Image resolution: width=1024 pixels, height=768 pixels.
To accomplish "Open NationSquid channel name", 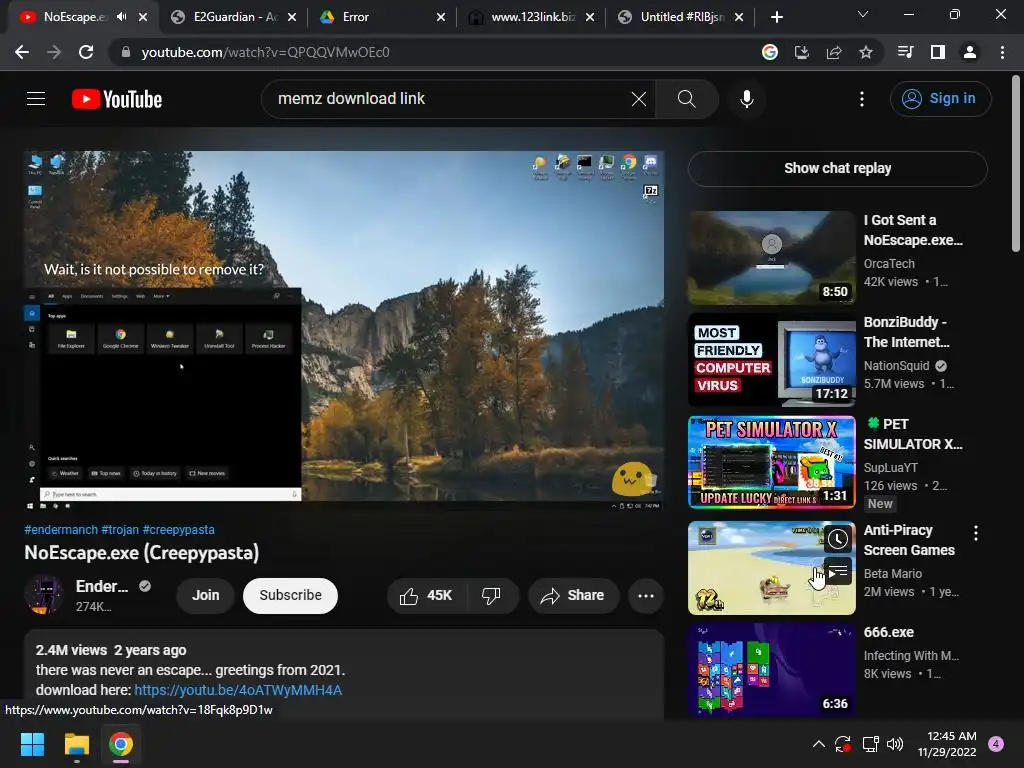I will [x=896, y=366].
